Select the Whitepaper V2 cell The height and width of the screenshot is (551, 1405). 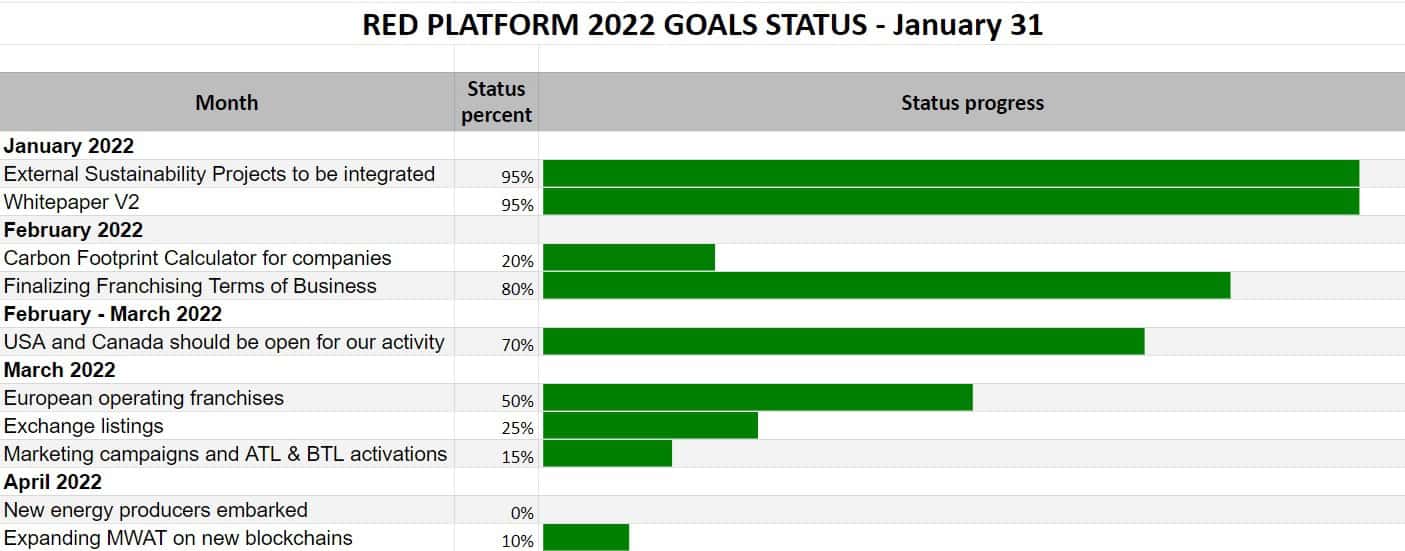(227, 202)
